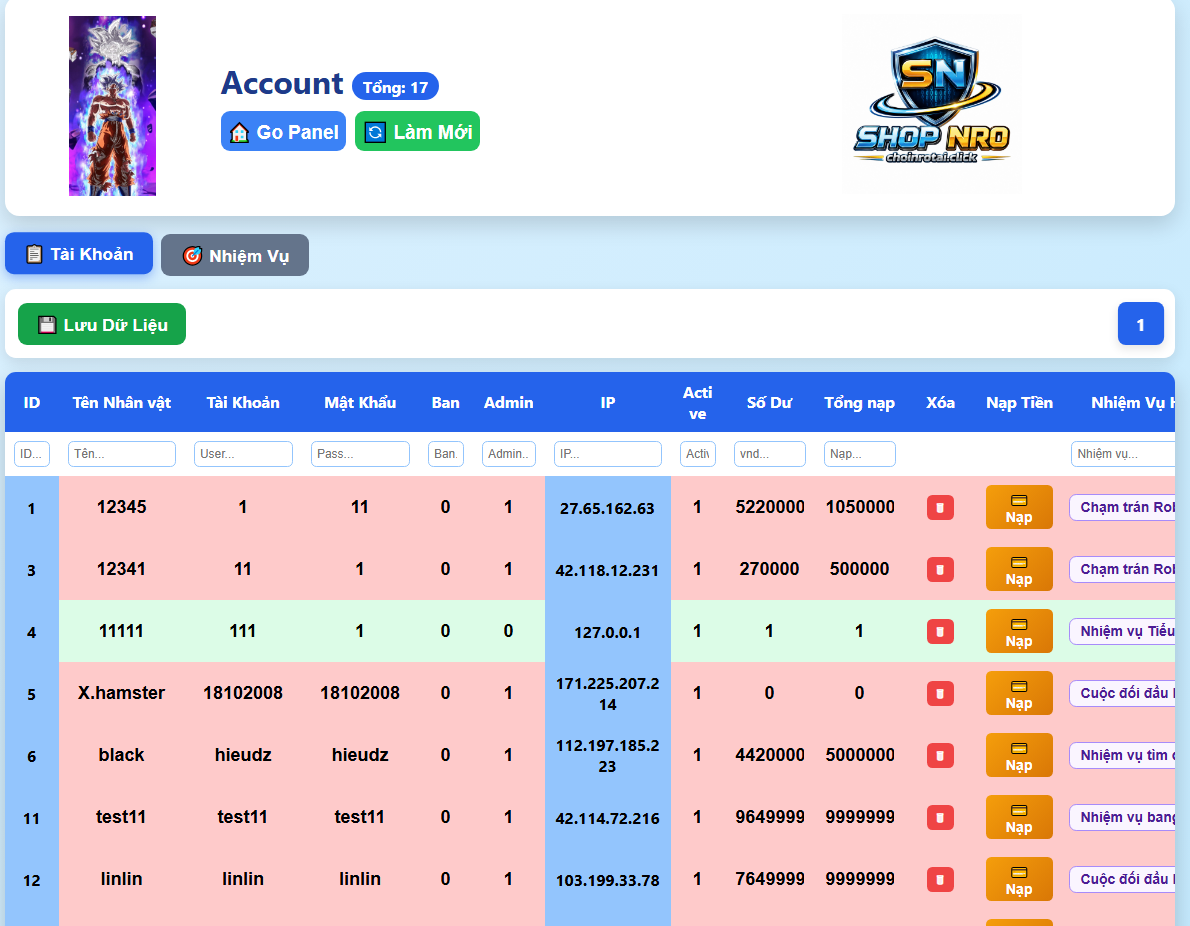Click Nạp button in black row

(1018, 755)
